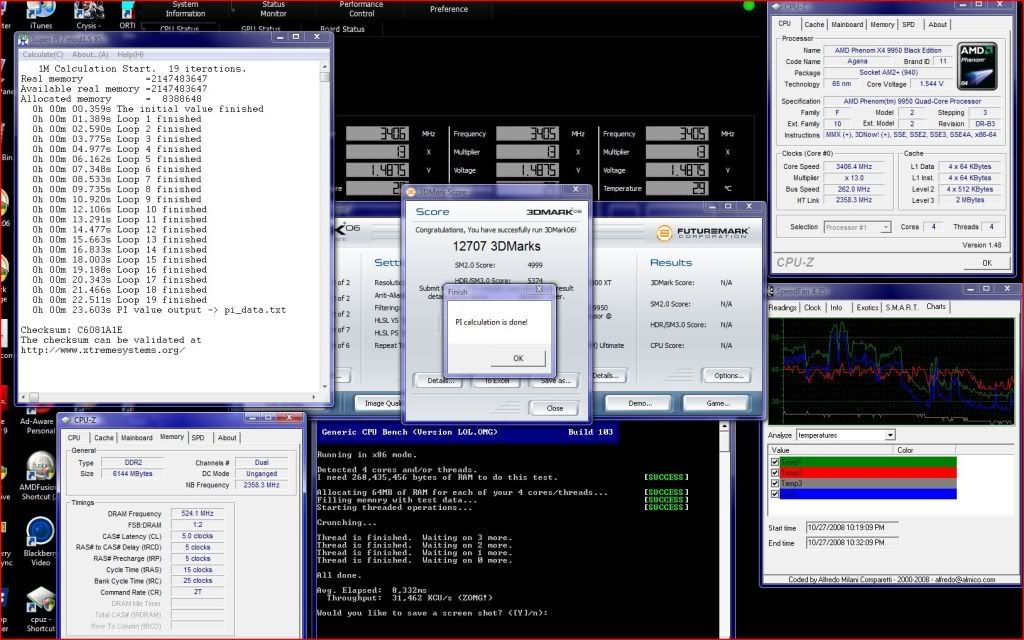
Task: Uncheck the Temp3 checkbox in SpeedFan
Action: [775, 483]
